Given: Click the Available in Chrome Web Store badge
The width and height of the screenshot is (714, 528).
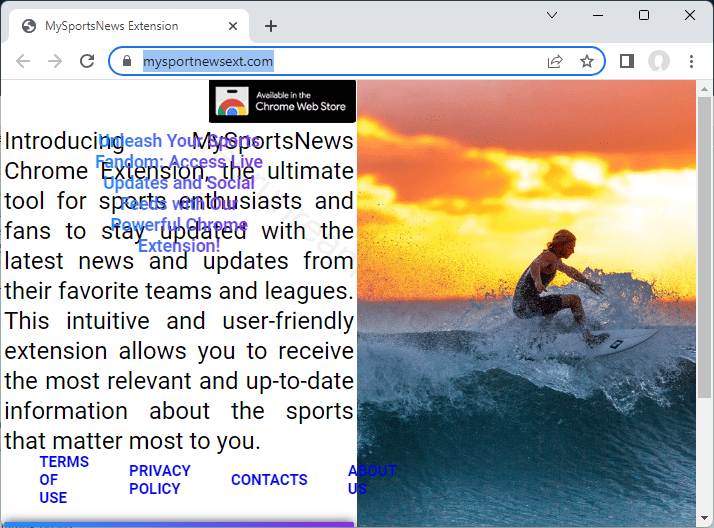Looking at the screenshot, I should pos(282,101).
